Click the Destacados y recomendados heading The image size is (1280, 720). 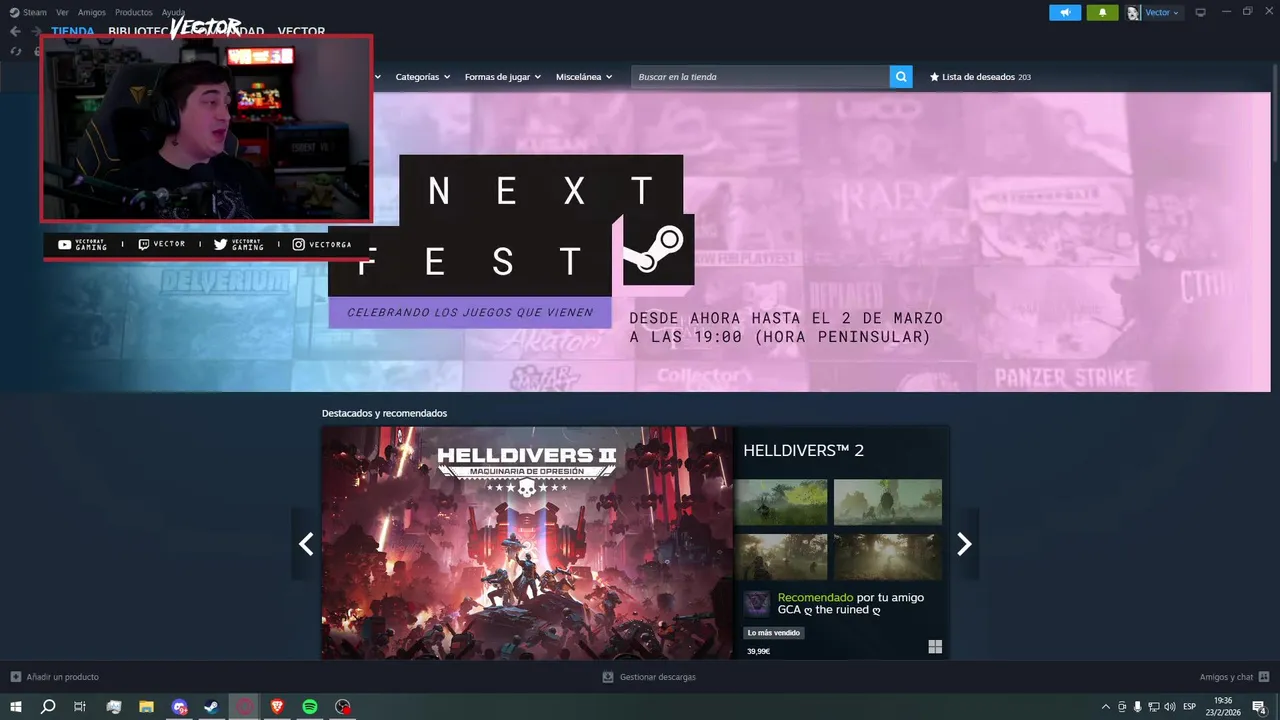coord(384,413)
